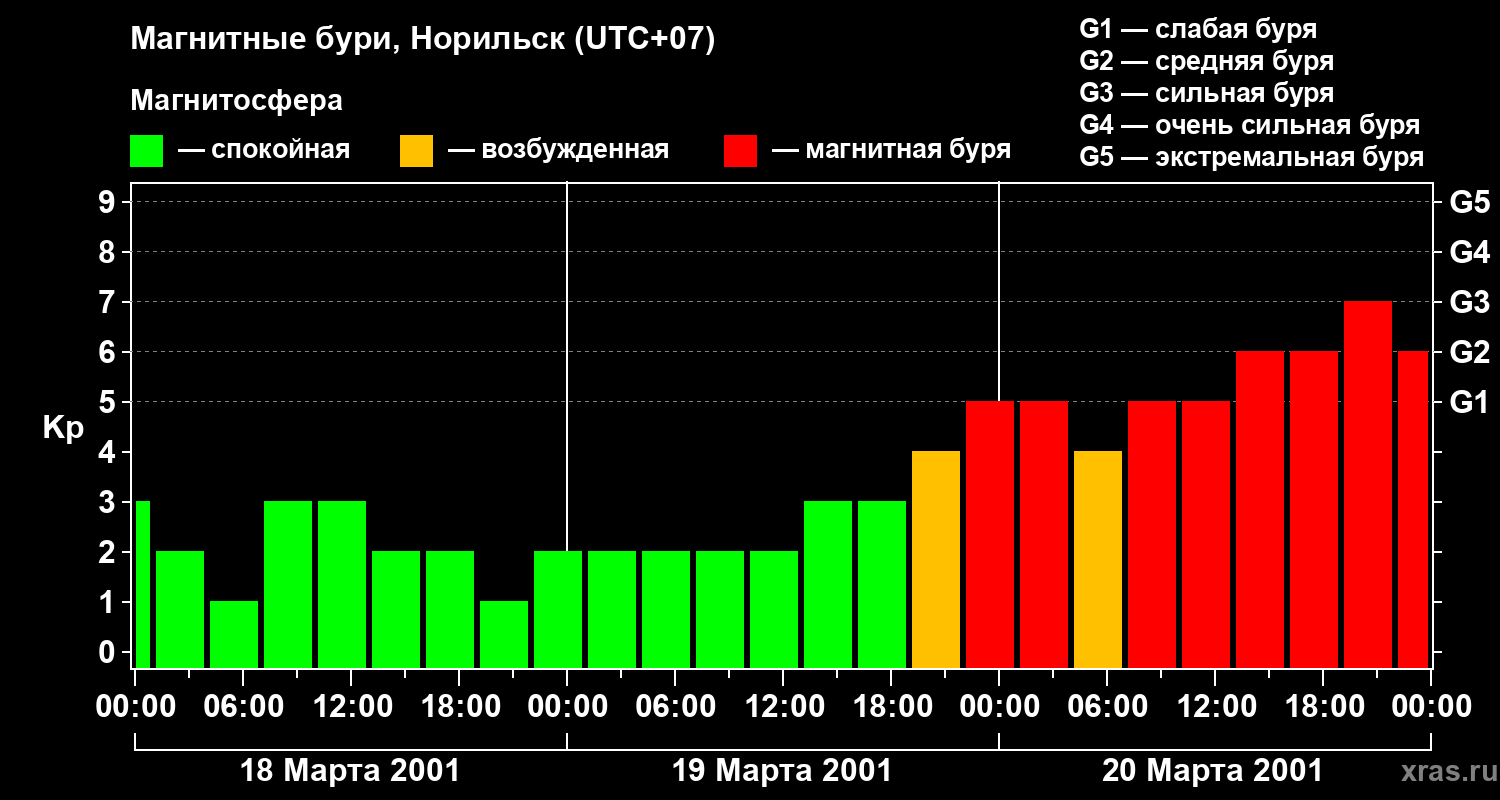1500x800 pixels.
Task: Click the 'G3 — сильная буря' legend line
Action: pos(1207,93)
